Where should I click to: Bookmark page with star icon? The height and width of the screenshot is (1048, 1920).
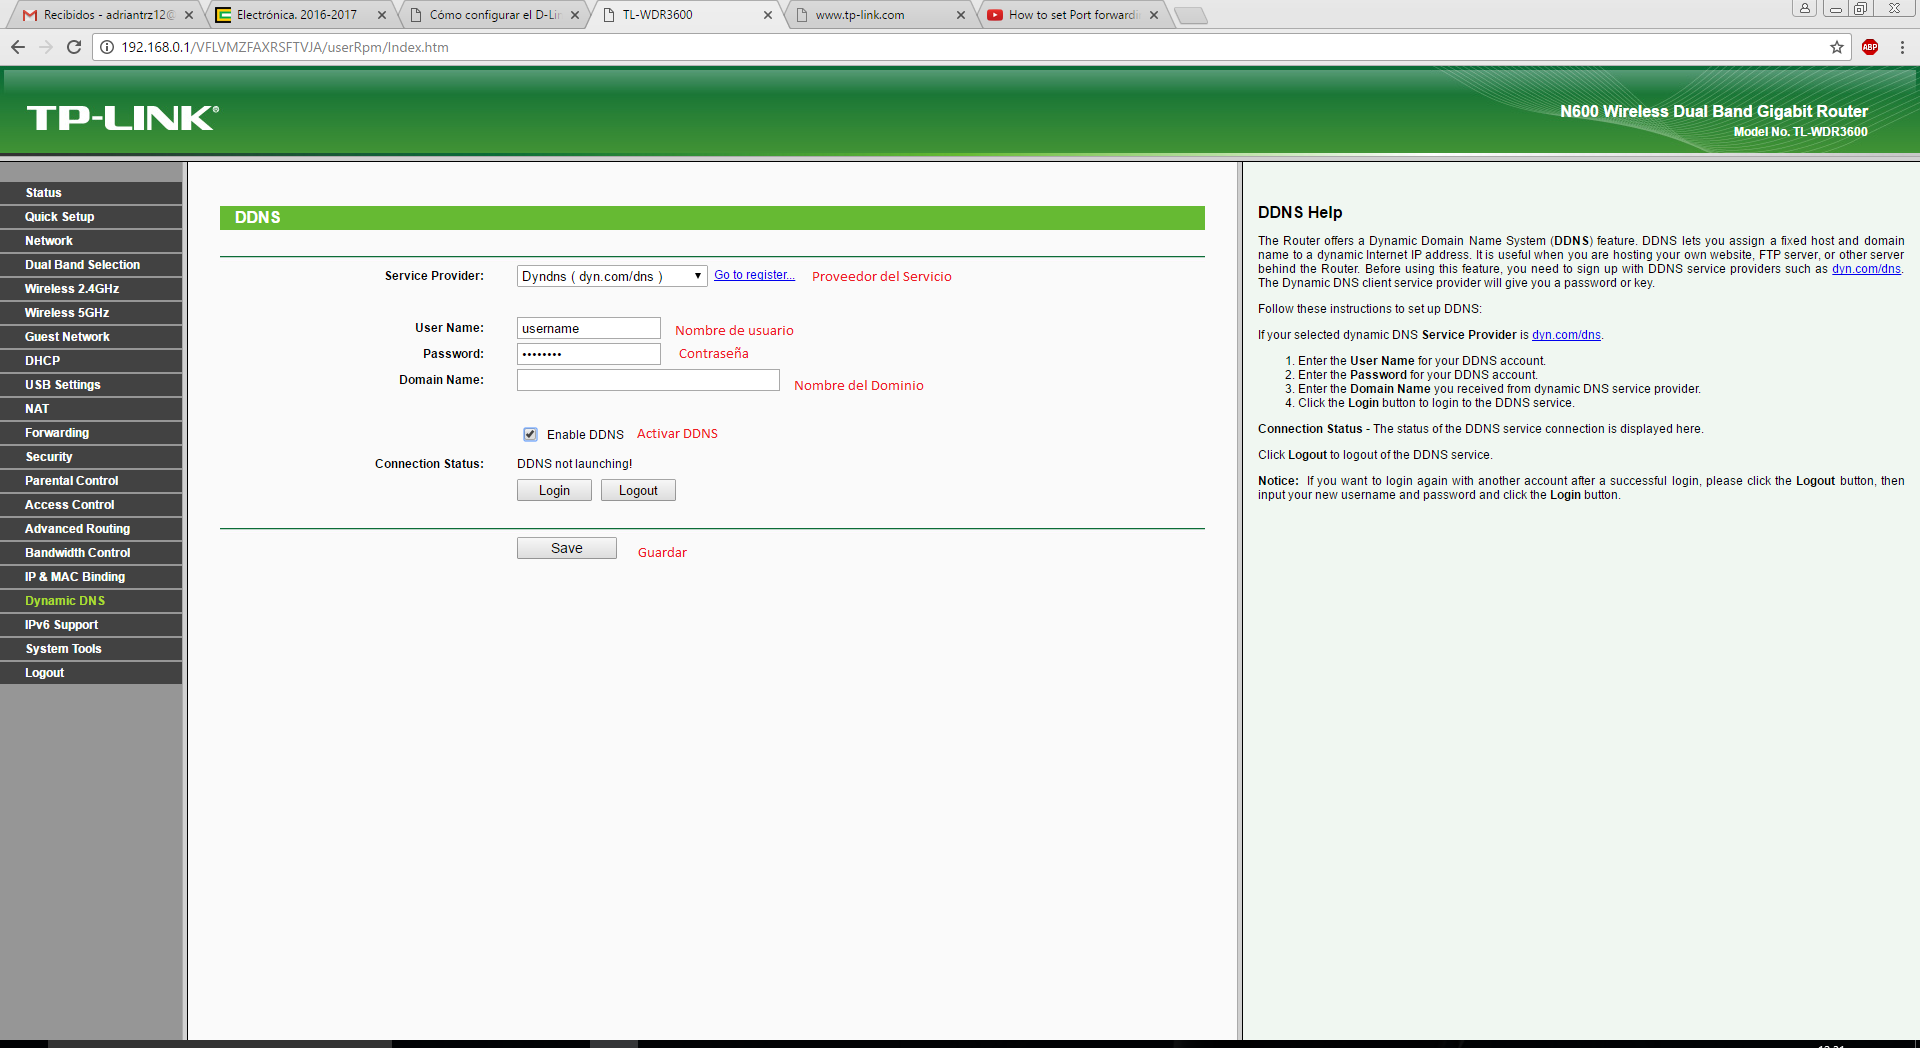click(1837, 47)
